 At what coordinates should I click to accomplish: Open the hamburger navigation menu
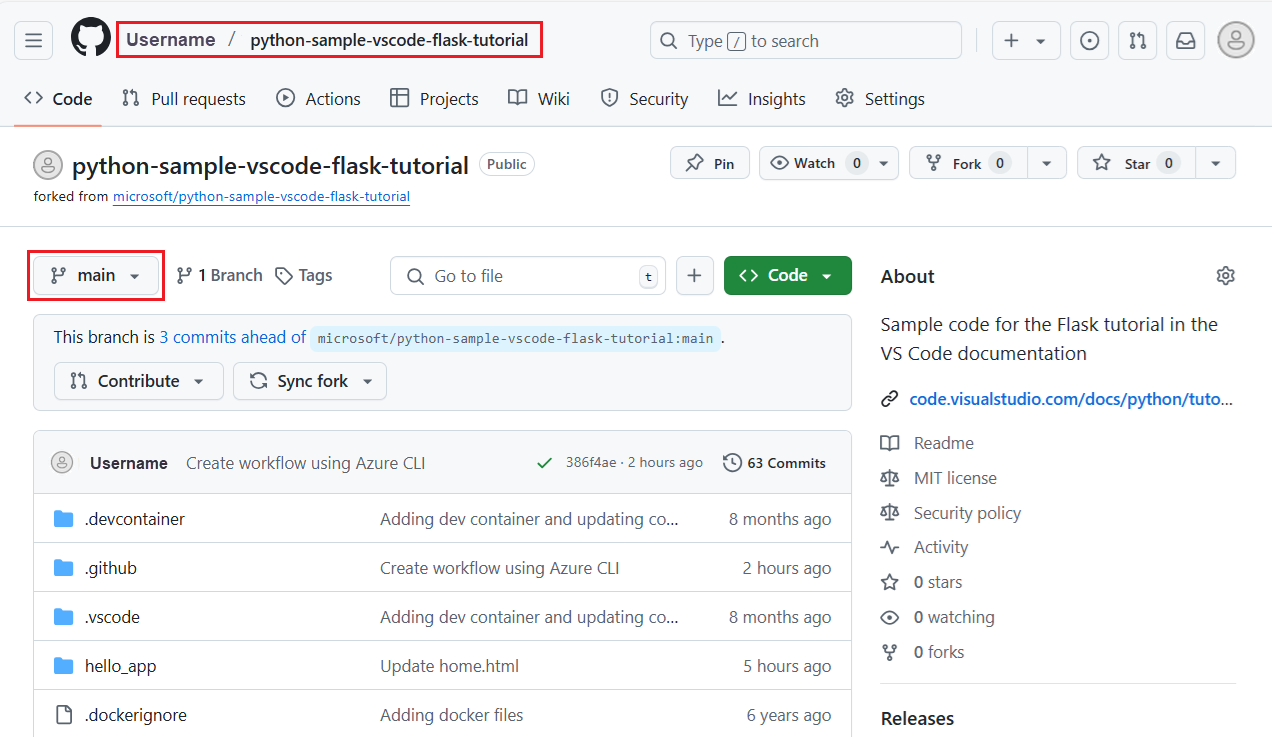tap(33, 40)
